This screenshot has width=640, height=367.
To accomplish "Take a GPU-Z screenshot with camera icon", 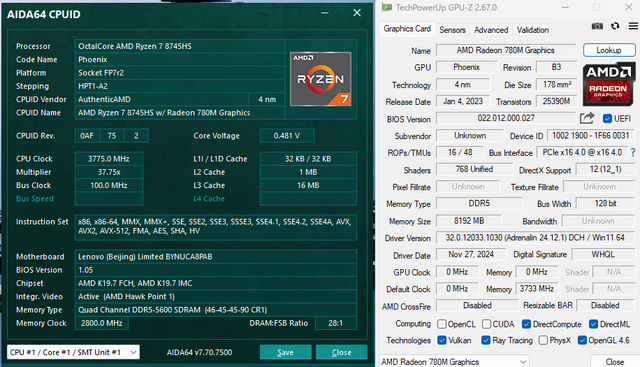I will pyautogui.click(x=597, y=26).
